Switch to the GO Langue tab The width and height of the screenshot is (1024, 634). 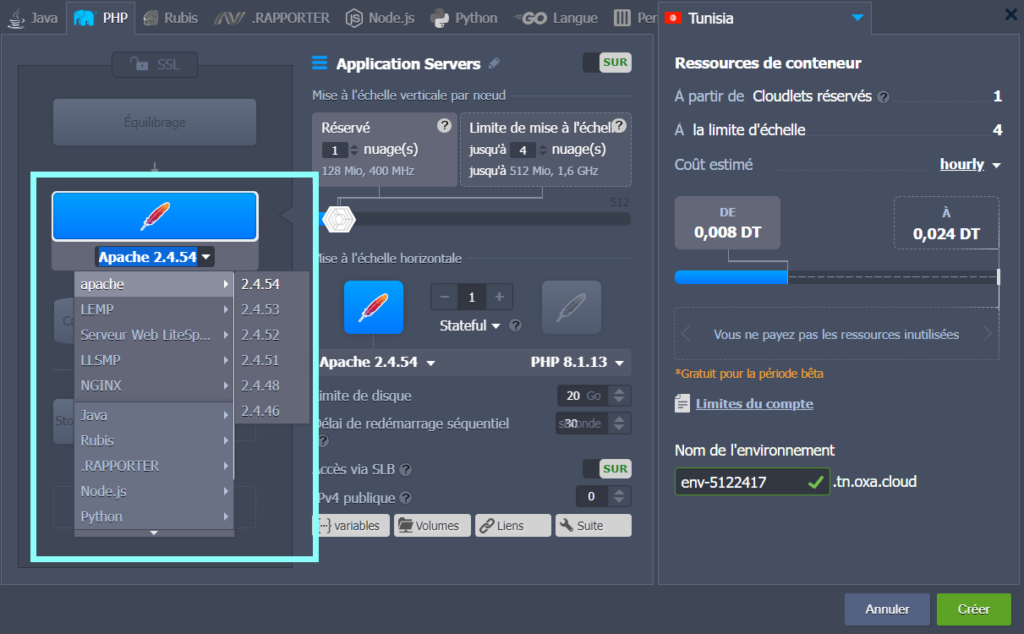pyautogui.click(x=556, y=18)
